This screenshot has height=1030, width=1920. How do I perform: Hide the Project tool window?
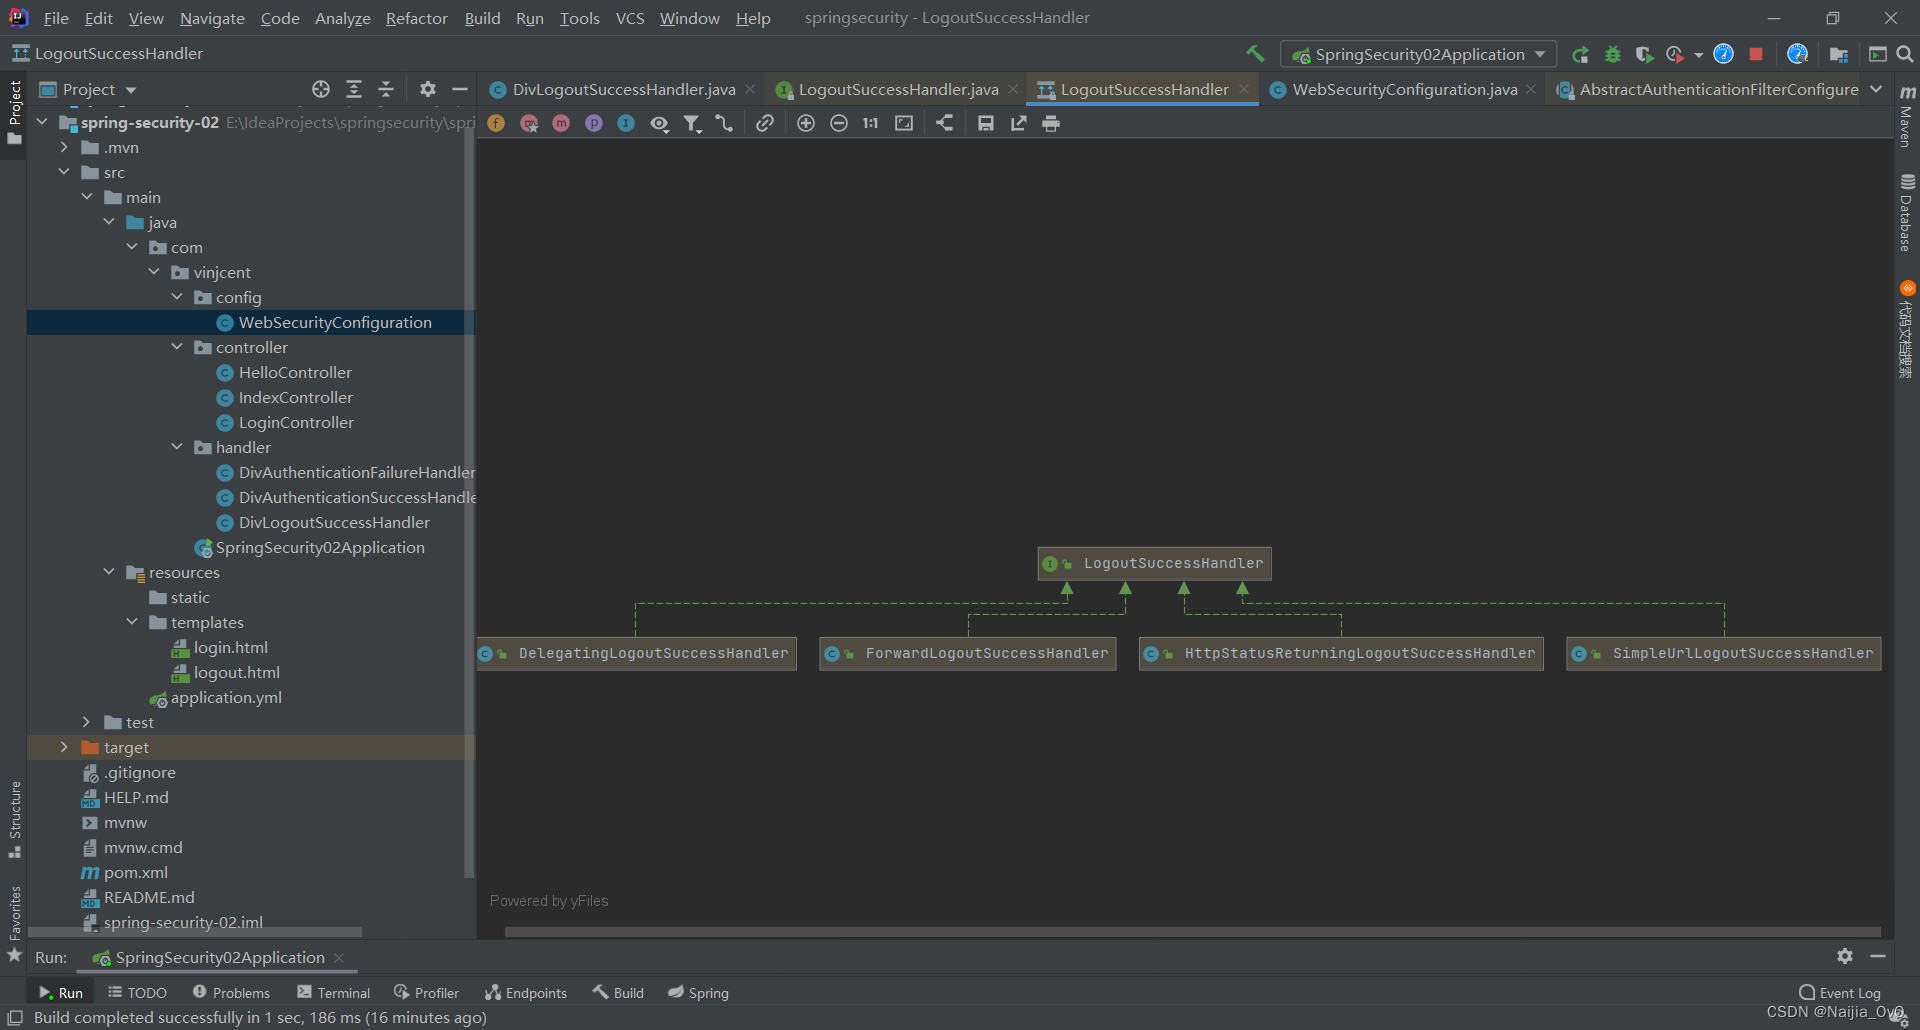460,89
